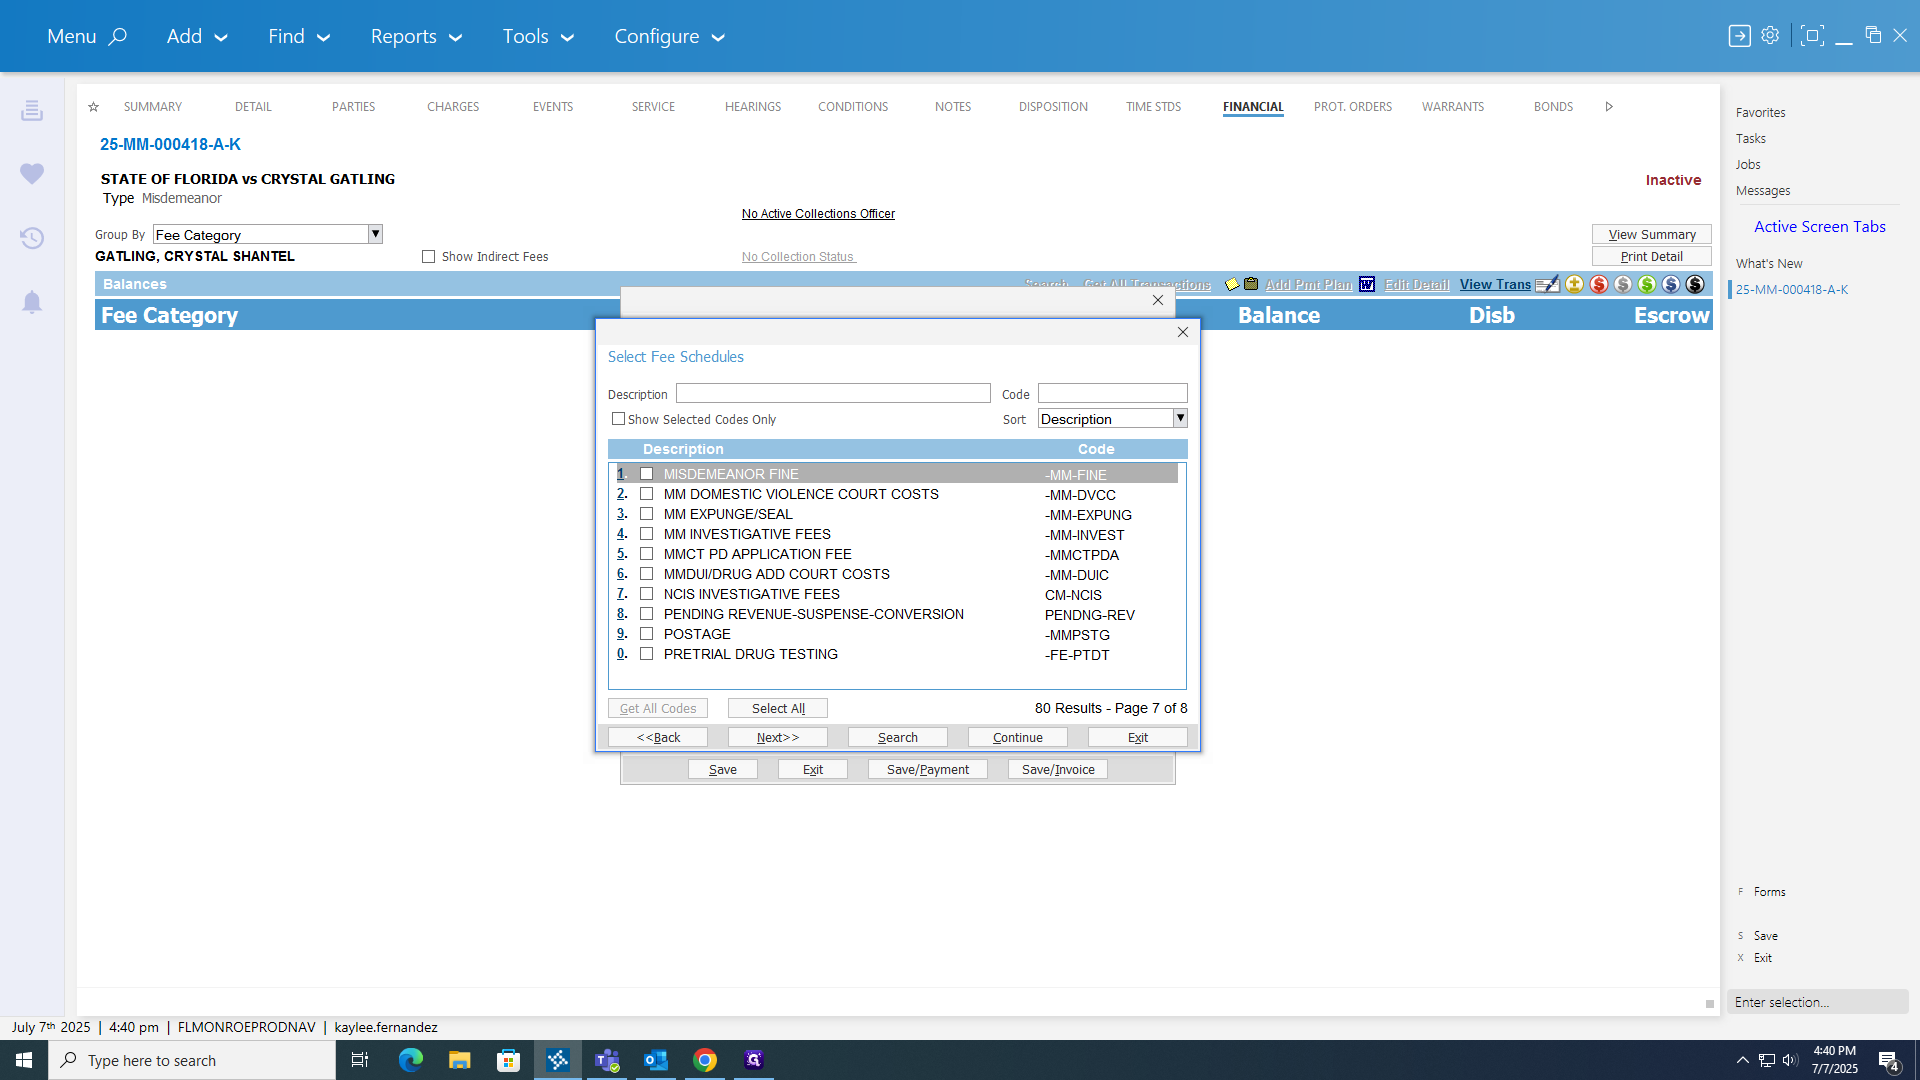Viewport: 1920px width, 1080px height.
Task: Click the black dollar icon
Action: click(1695, 285)
